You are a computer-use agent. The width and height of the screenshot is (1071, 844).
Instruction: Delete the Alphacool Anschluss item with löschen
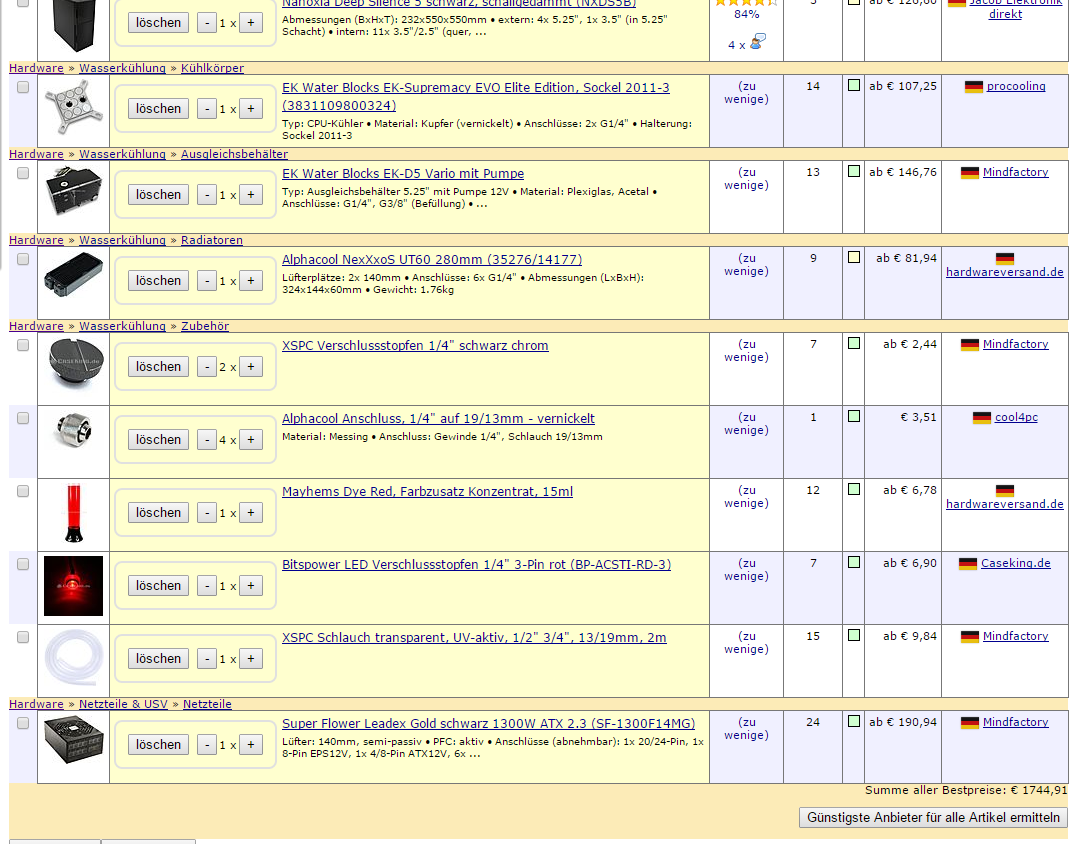coord(158,440)
